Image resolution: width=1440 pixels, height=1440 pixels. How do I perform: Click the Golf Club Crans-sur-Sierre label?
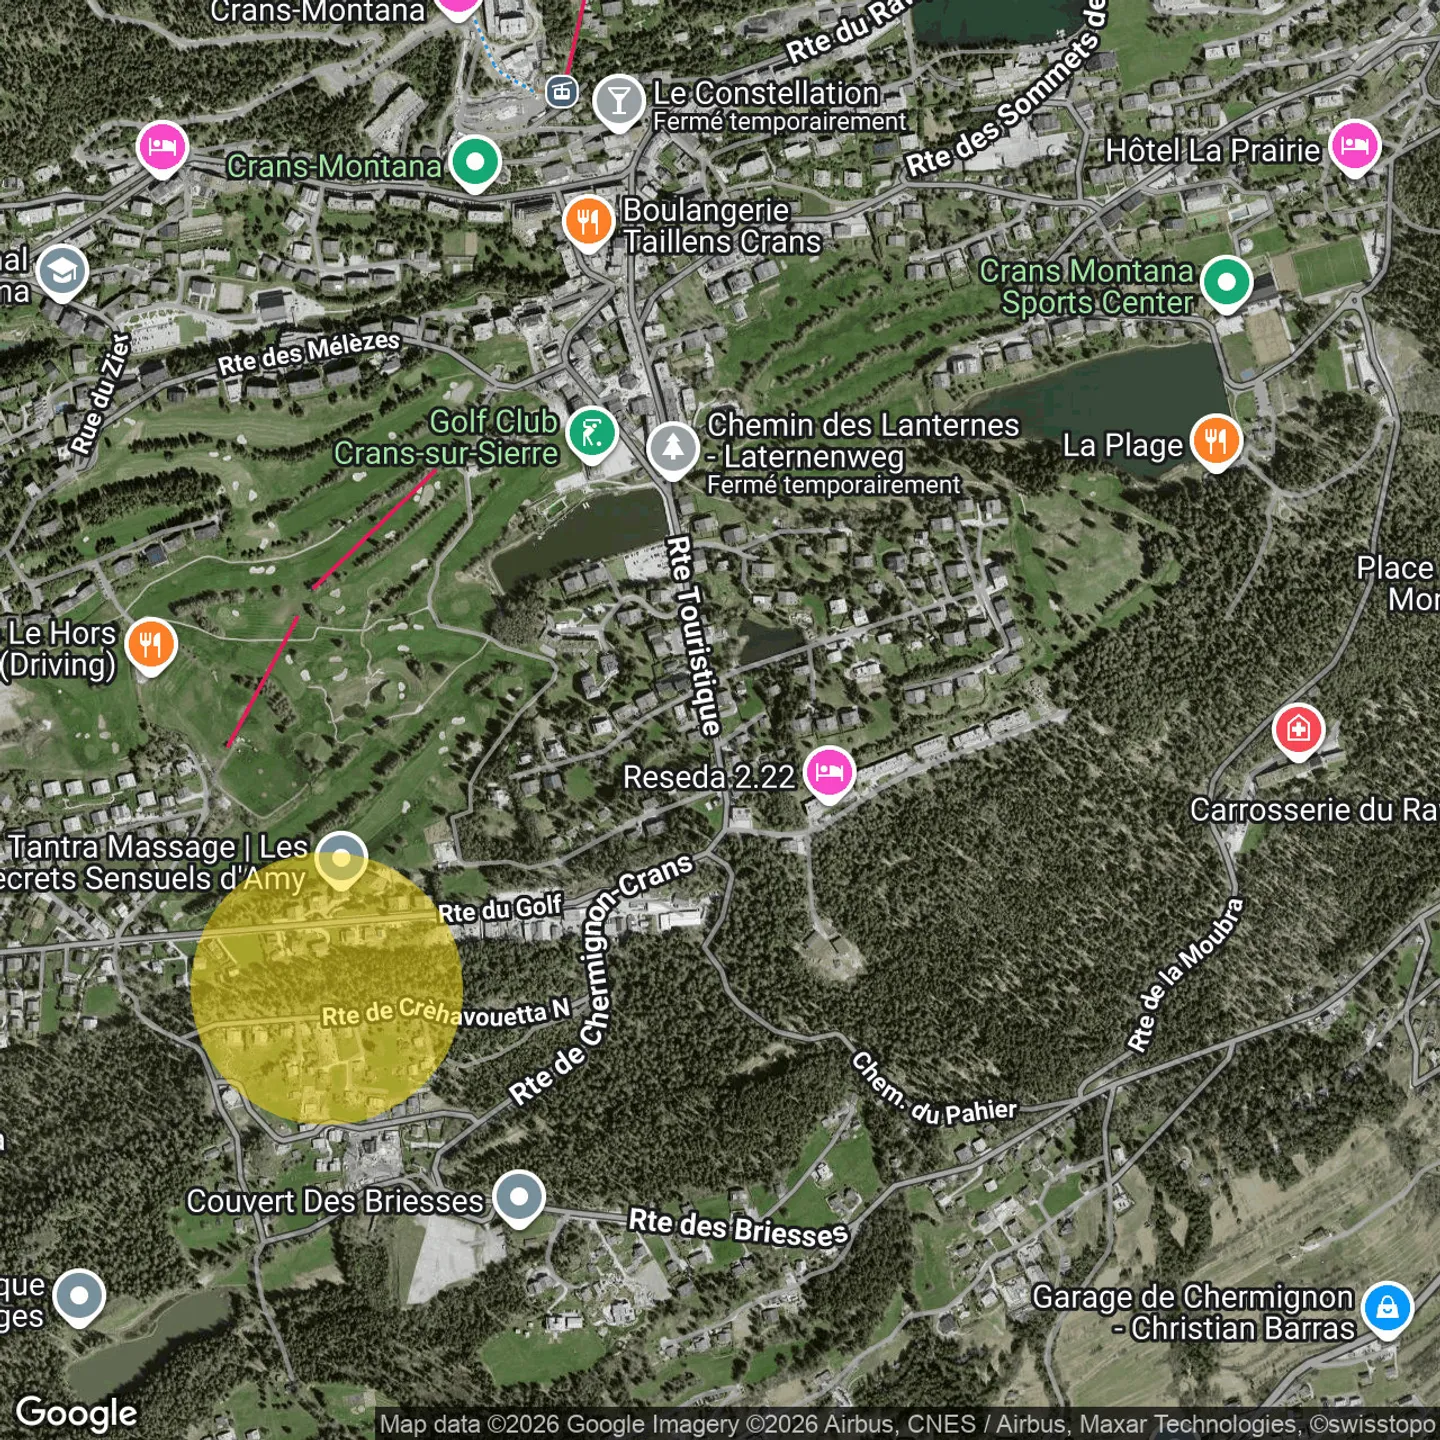pyautogui.click(x=446, y=437)
